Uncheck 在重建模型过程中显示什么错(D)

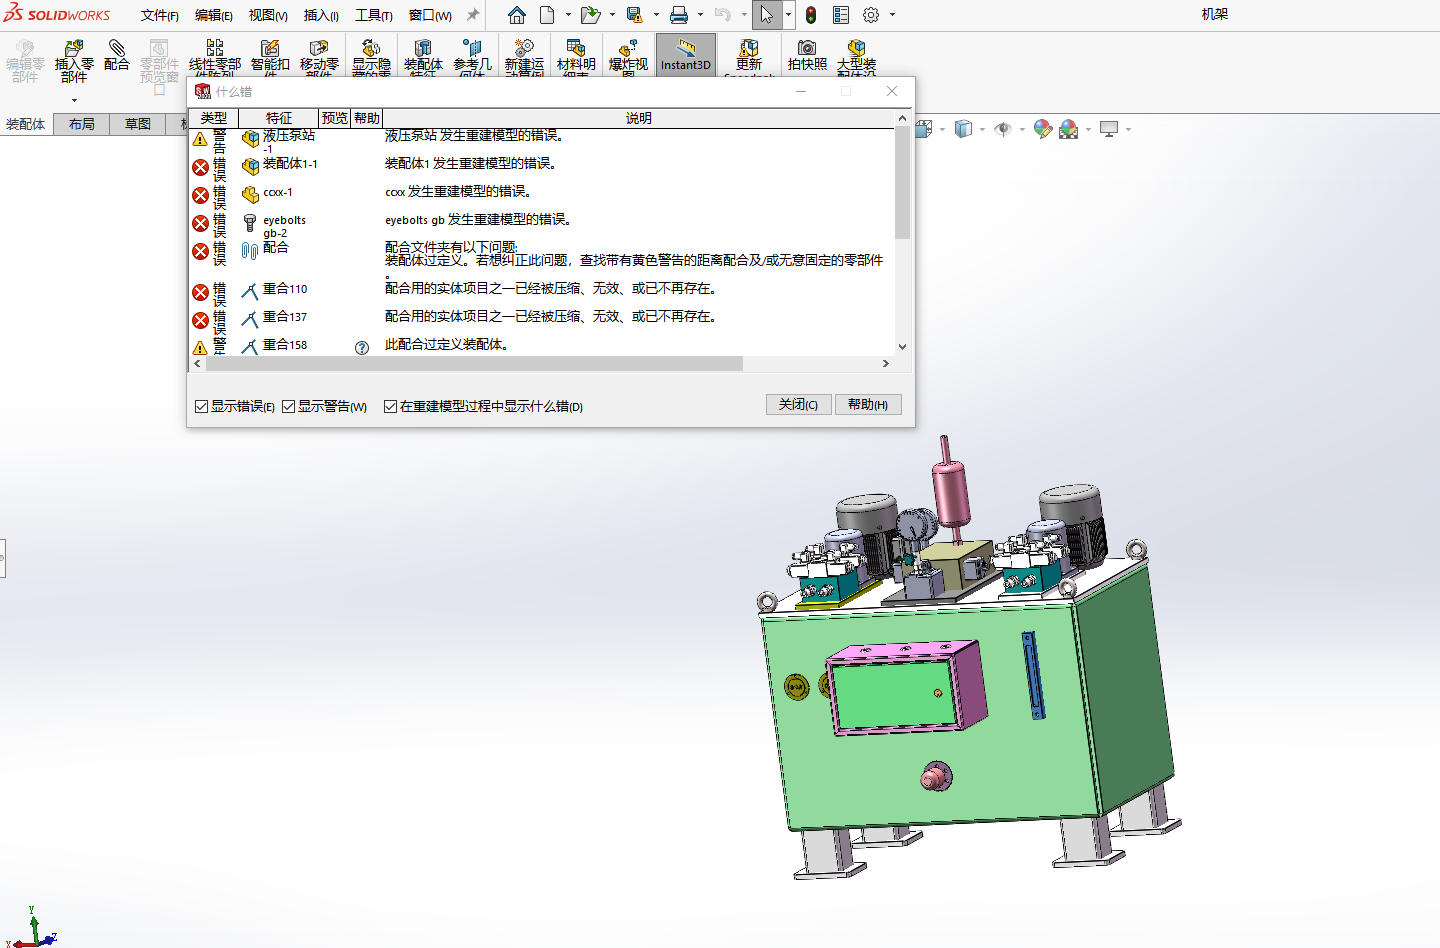tap(390, 406)
